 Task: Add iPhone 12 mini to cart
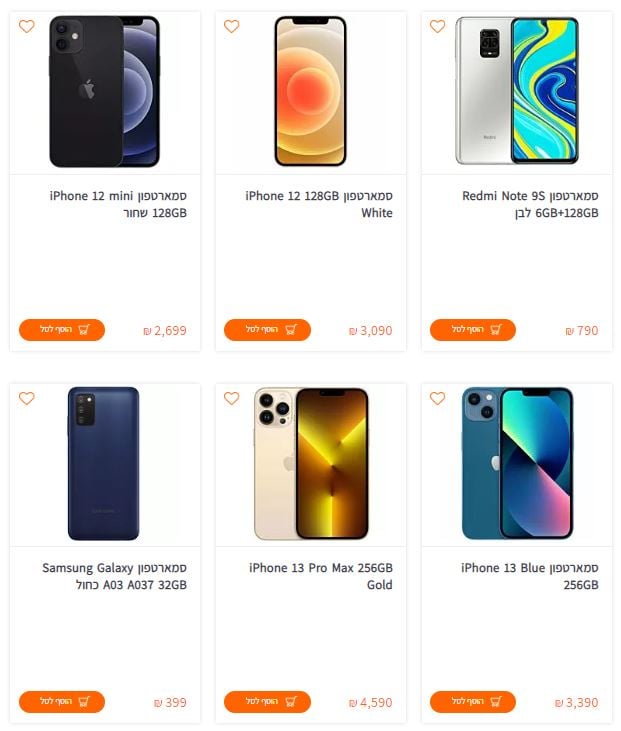point(62,330)
